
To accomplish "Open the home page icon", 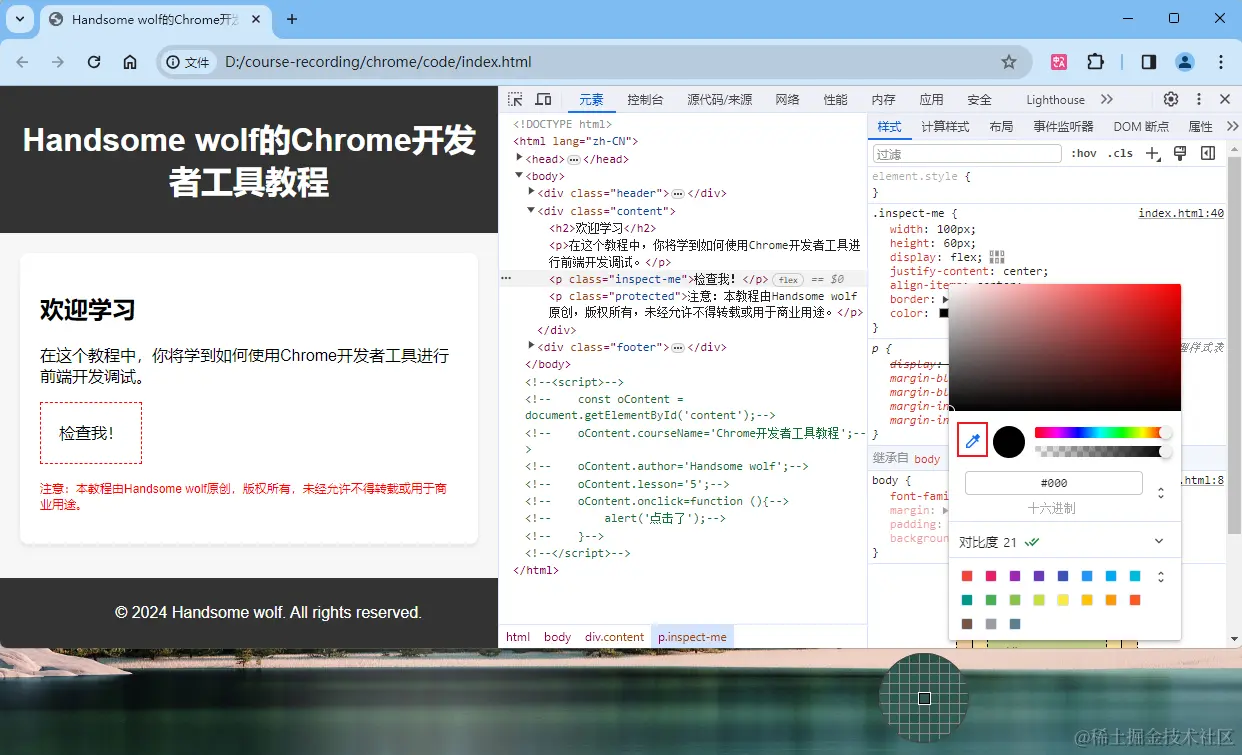I will [x=130, y=62].
